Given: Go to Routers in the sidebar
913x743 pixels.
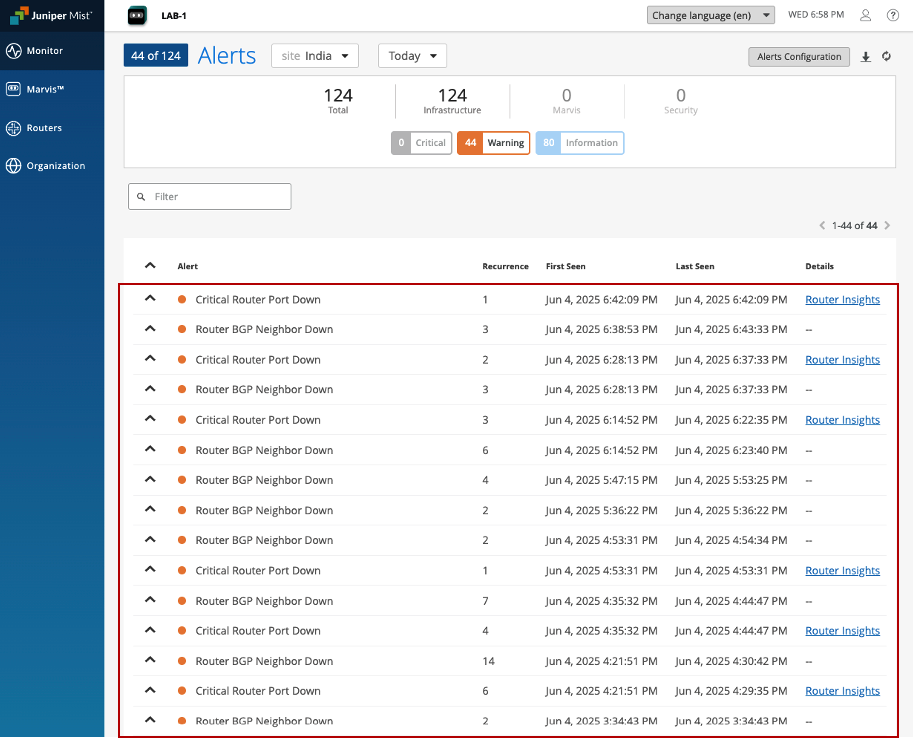Looking at the screenshot, I should 44,128.
